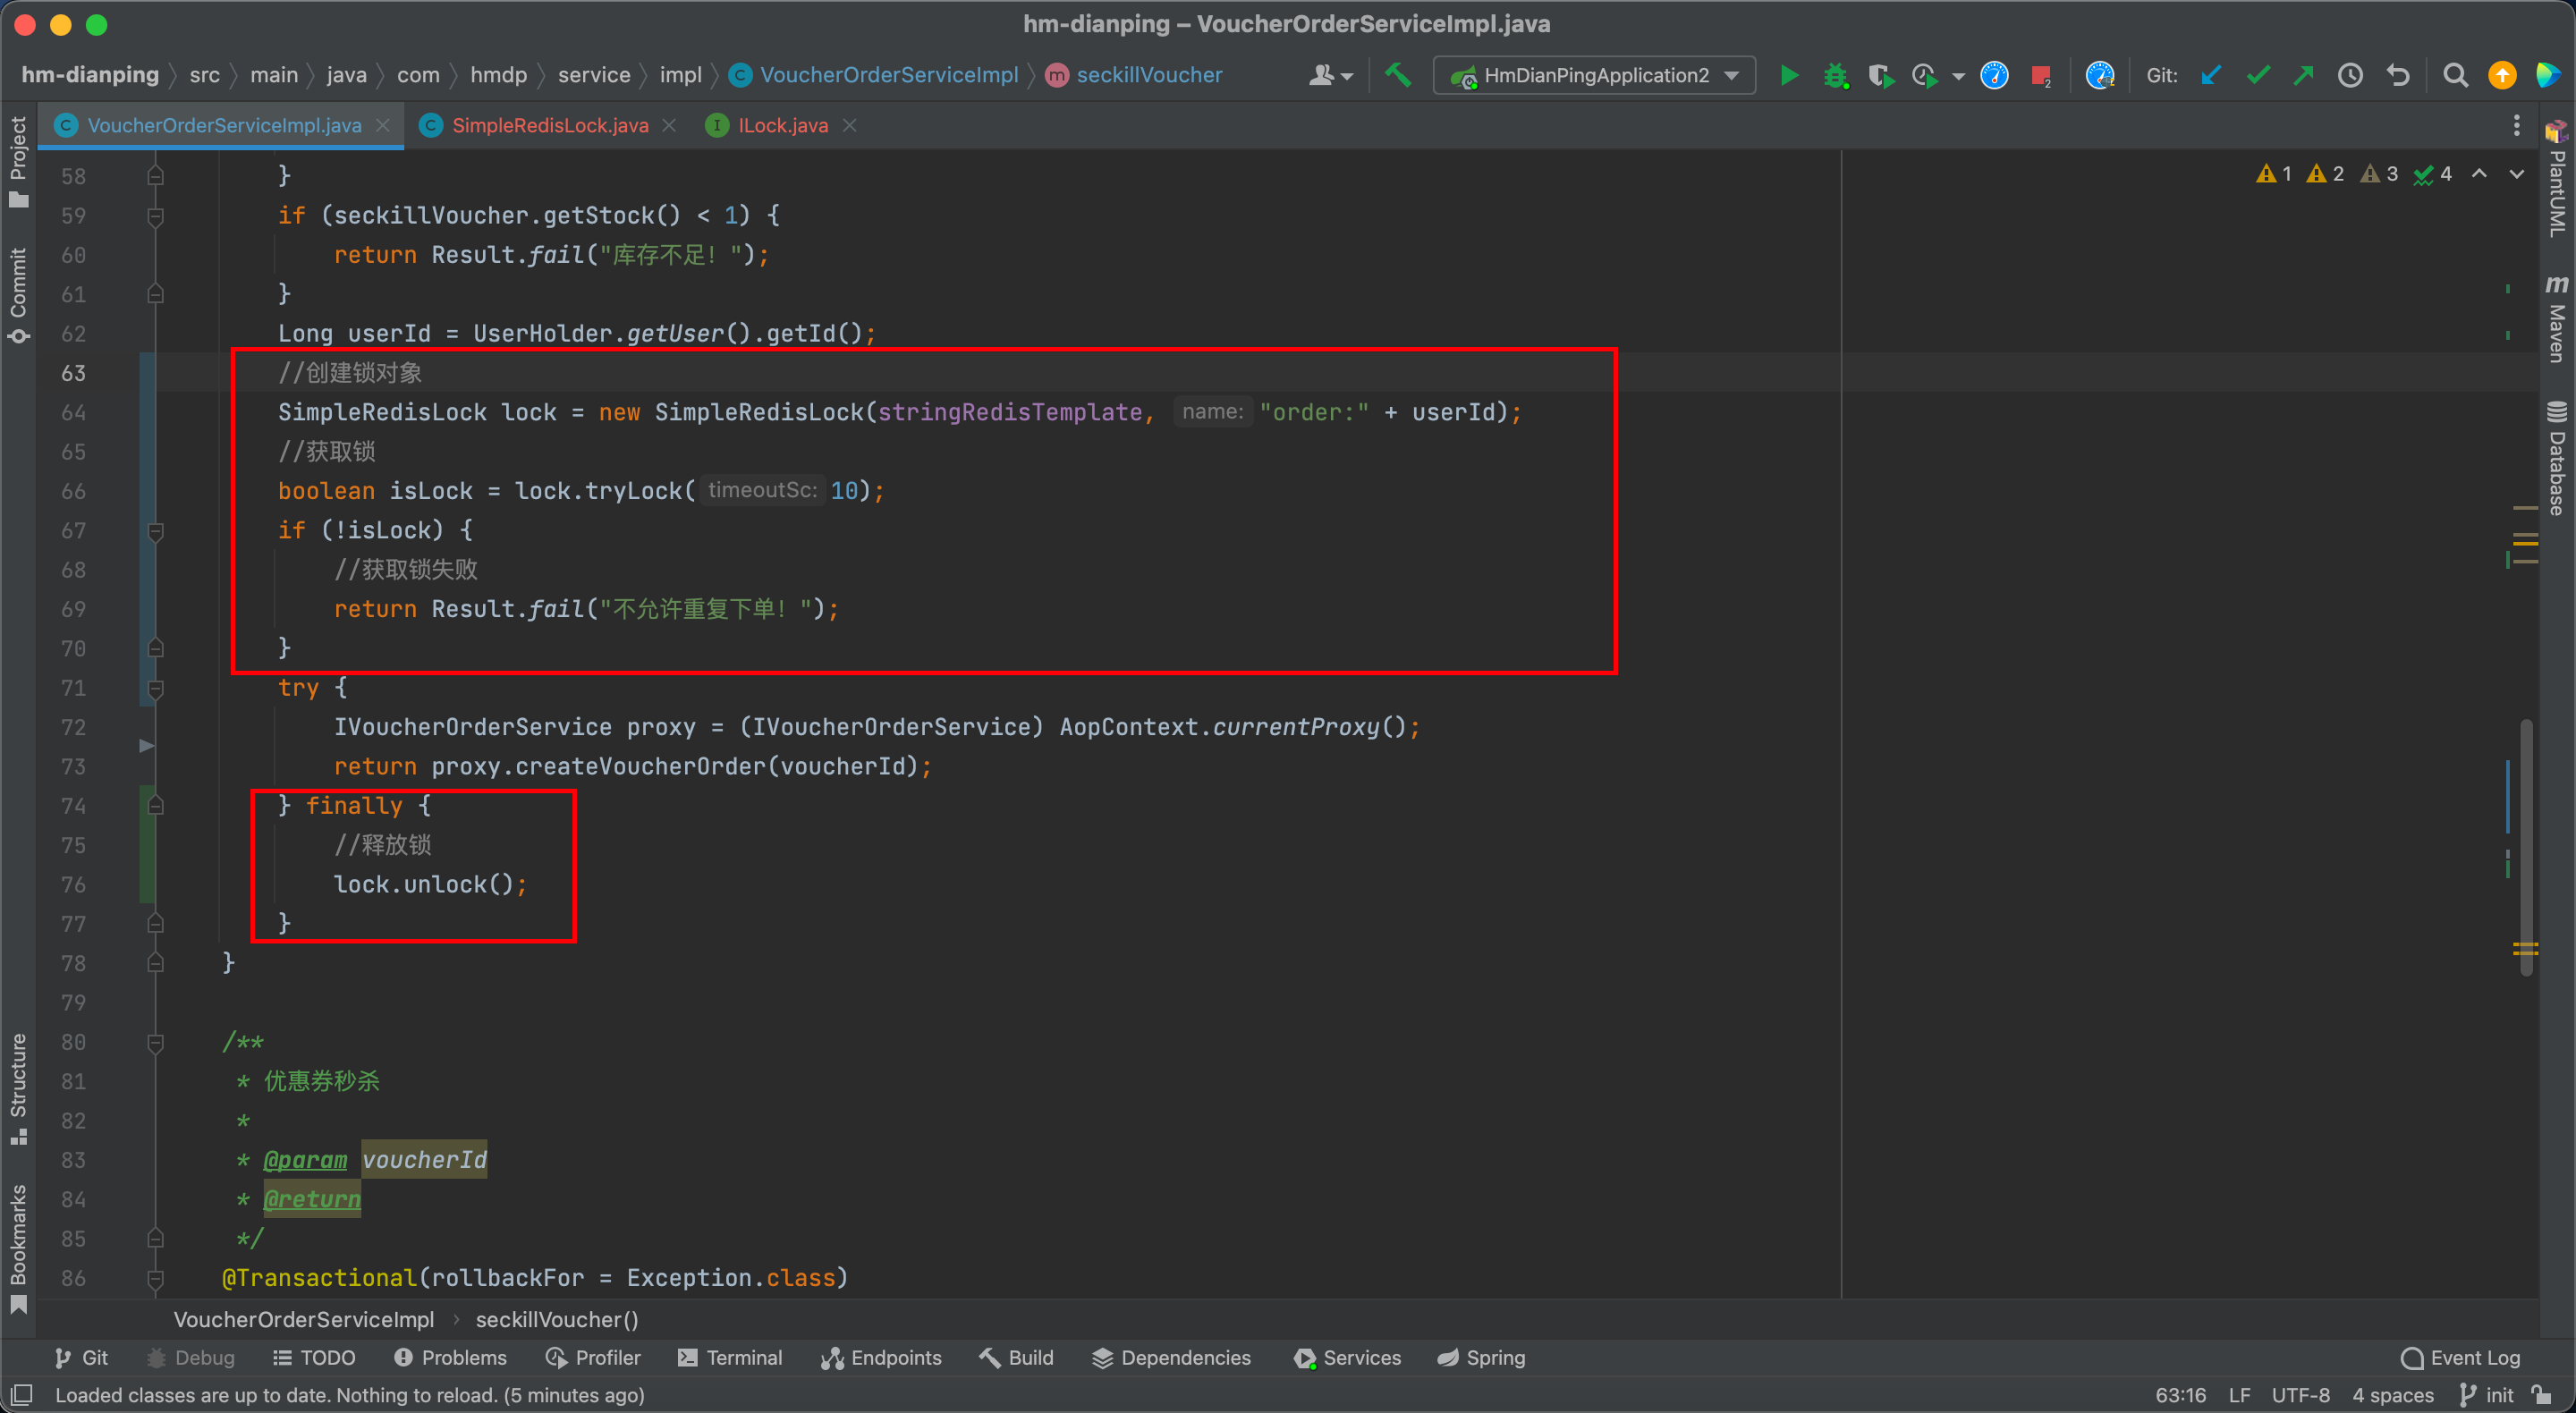Collapse the Javadoc comment at line 80
Image resolution: width=2576 pixels, height=1413 pixels.
coord(155,1043)
